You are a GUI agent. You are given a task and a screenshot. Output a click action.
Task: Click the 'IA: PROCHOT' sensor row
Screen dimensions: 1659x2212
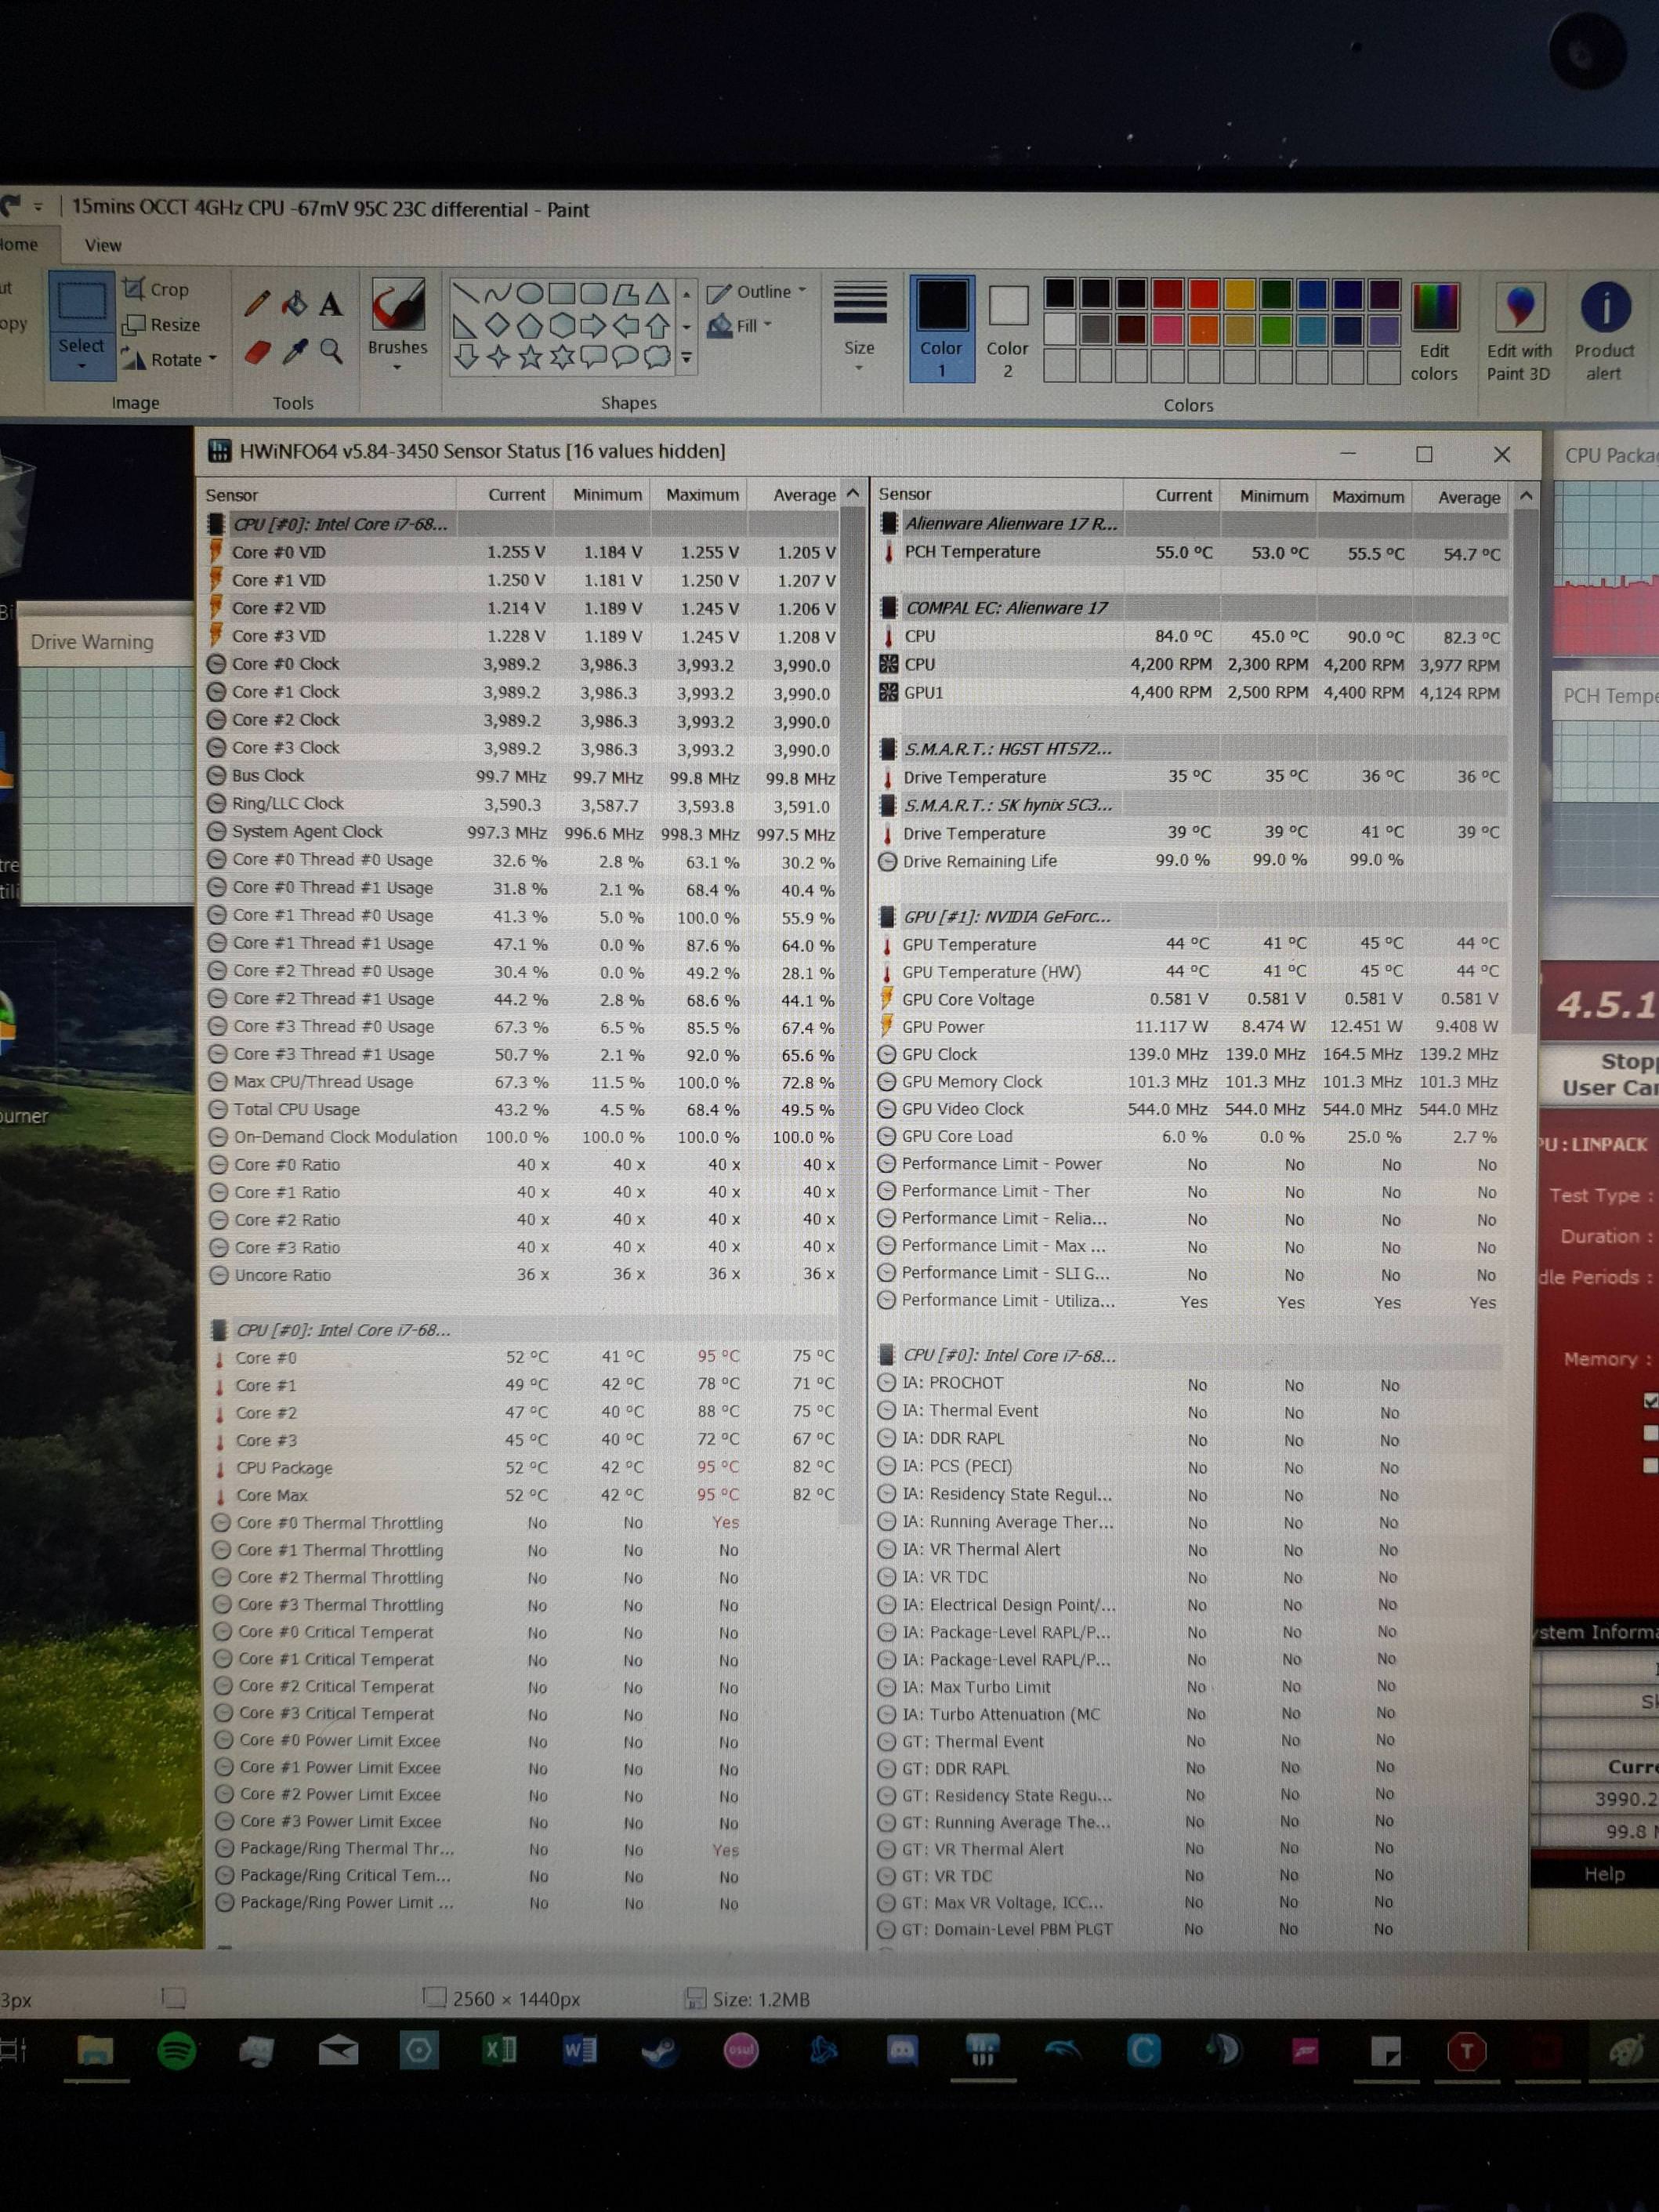click(1188, 1384)
